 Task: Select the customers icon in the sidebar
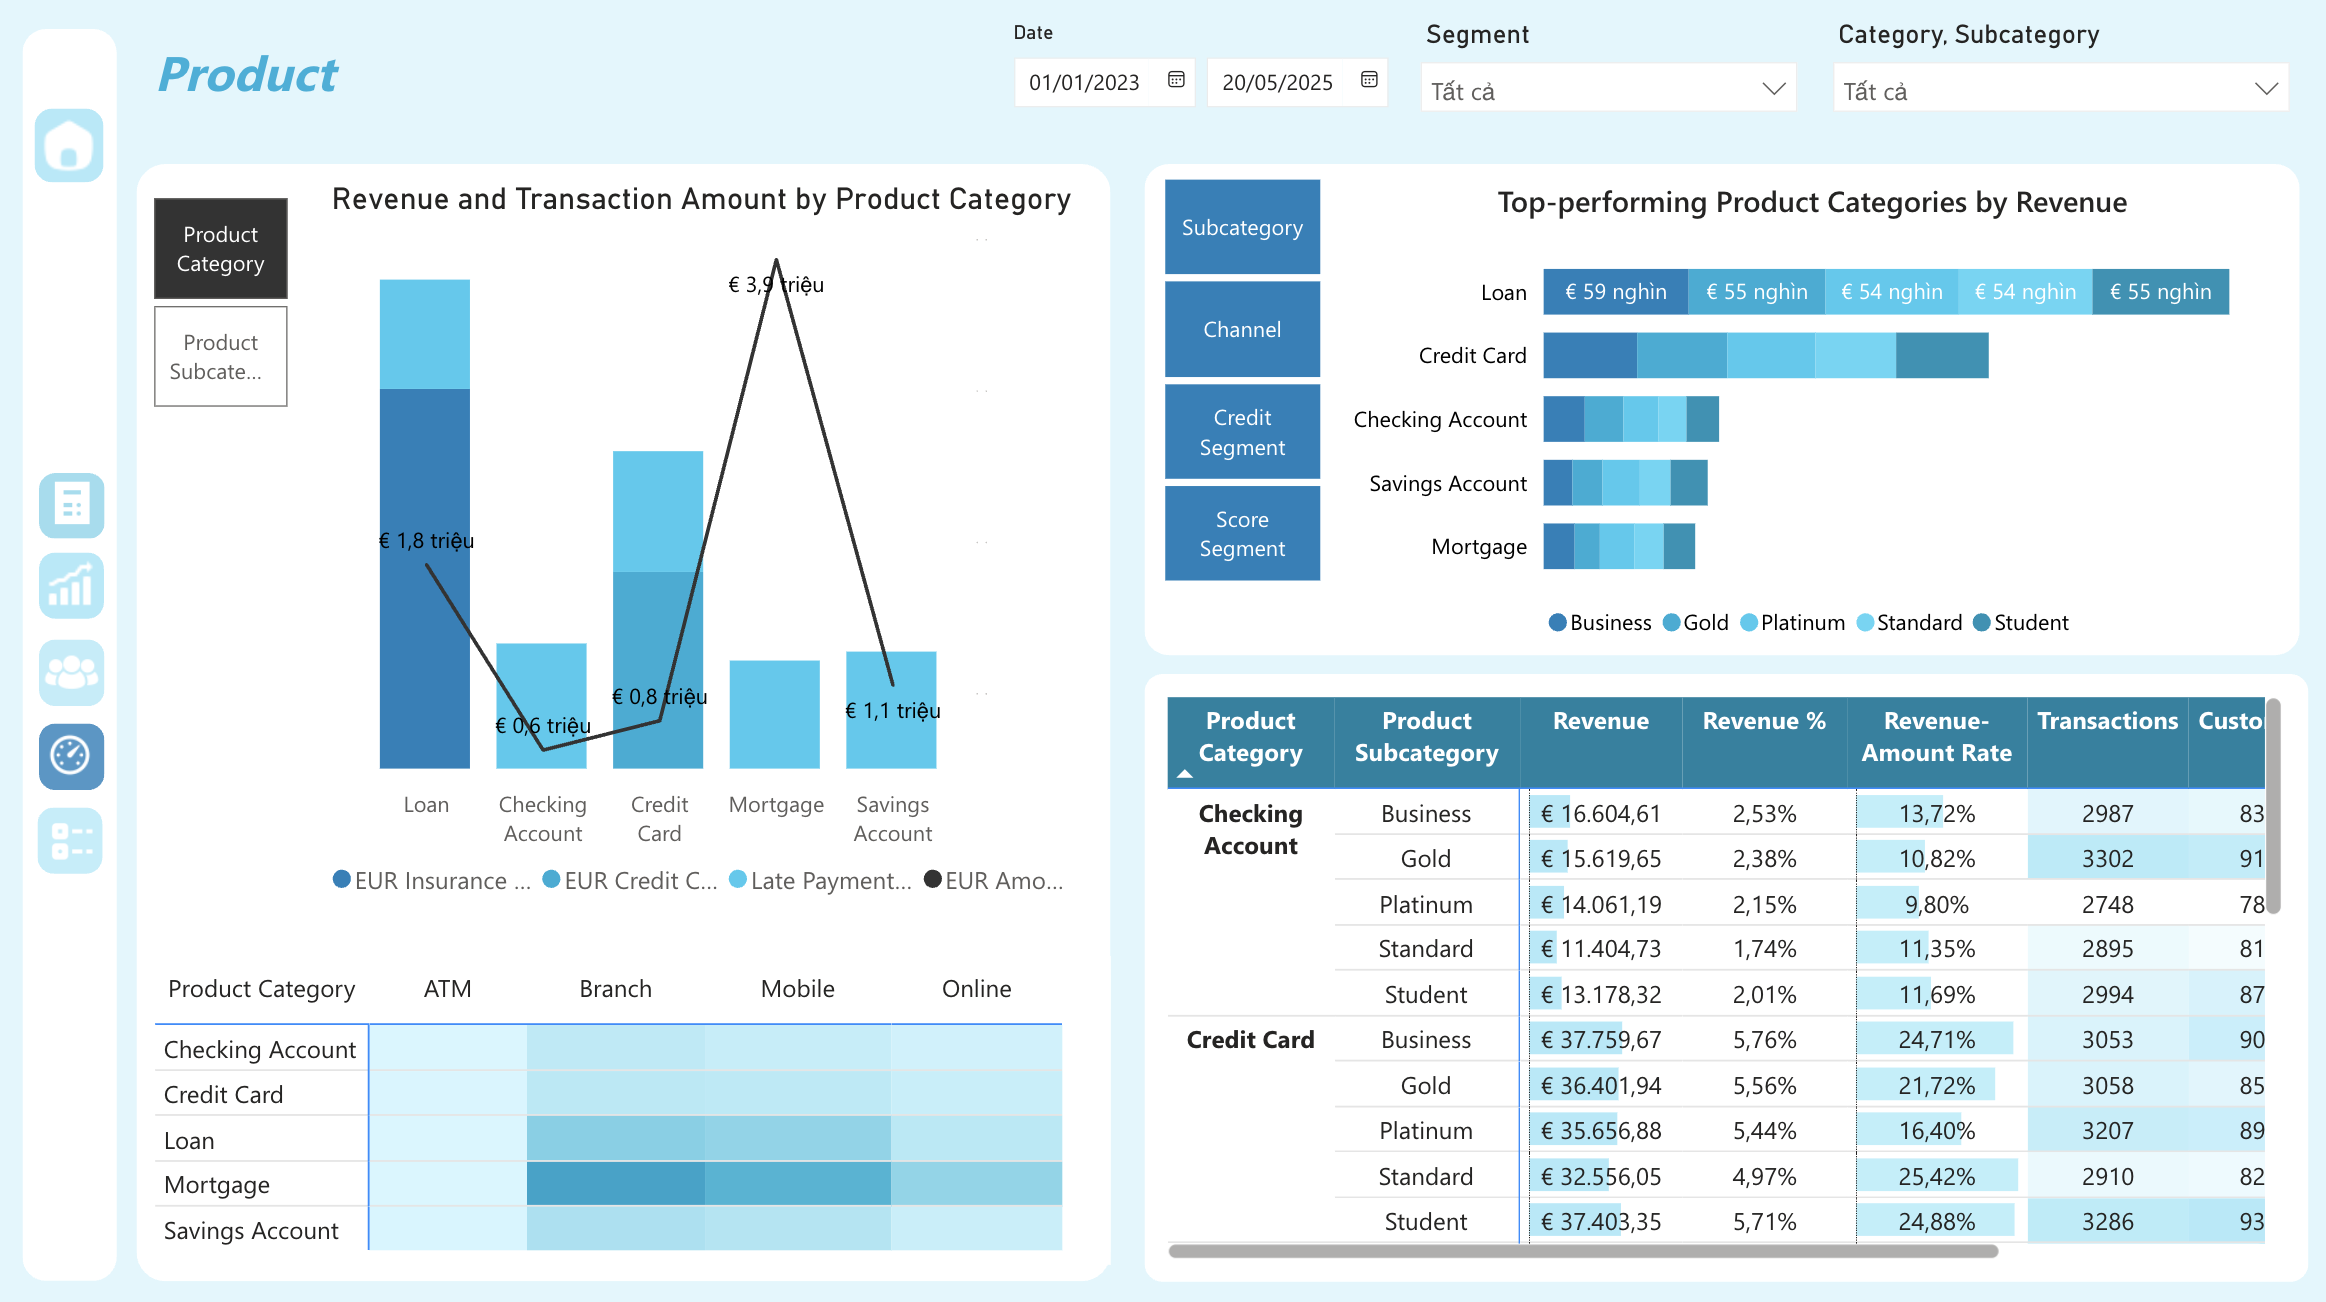tap(69, 673)
